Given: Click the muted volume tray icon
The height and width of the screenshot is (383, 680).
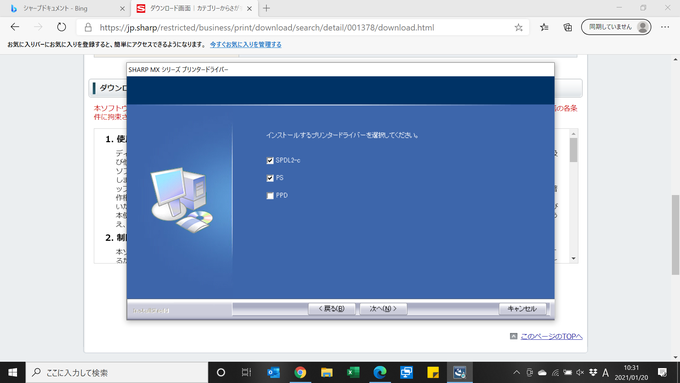Looking at the screenshot, I should [x=580, y=373].
